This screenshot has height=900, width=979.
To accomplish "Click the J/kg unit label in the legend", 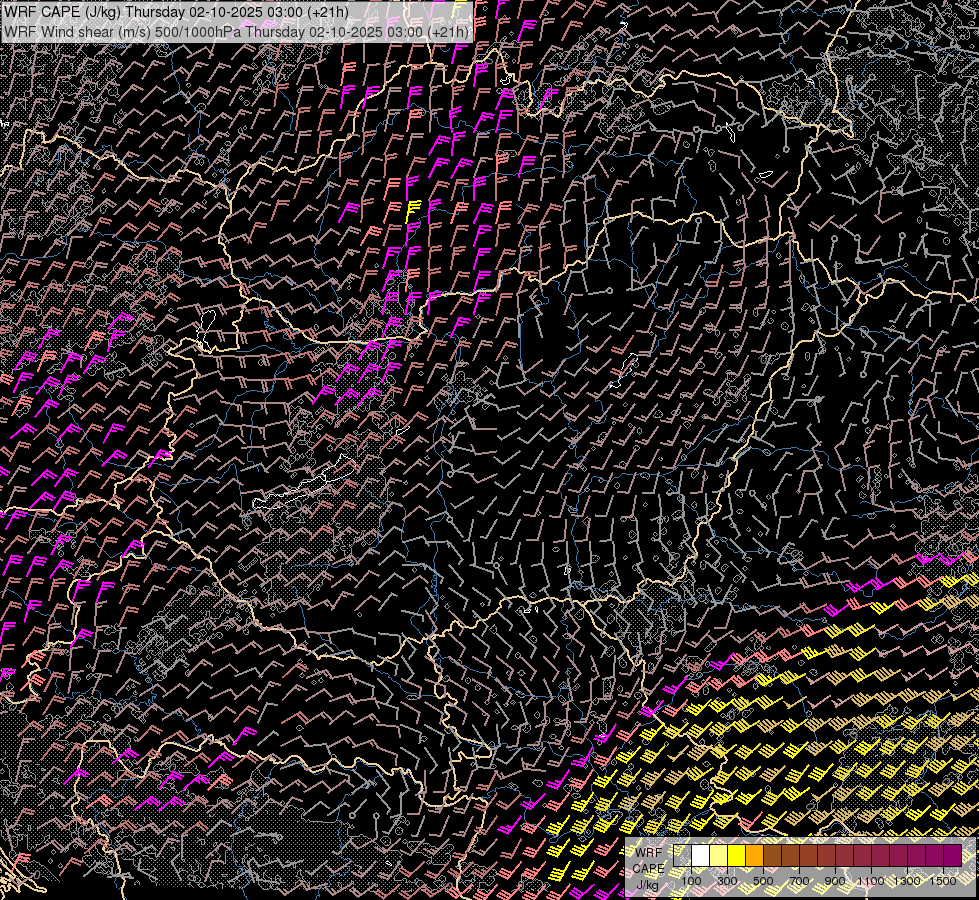I will point(647,885).
